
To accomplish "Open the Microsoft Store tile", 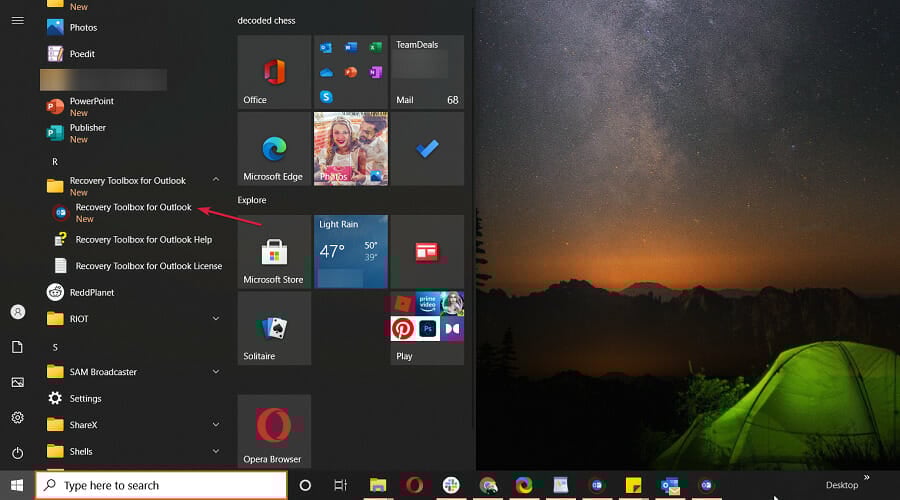I will tap(274, 251).
